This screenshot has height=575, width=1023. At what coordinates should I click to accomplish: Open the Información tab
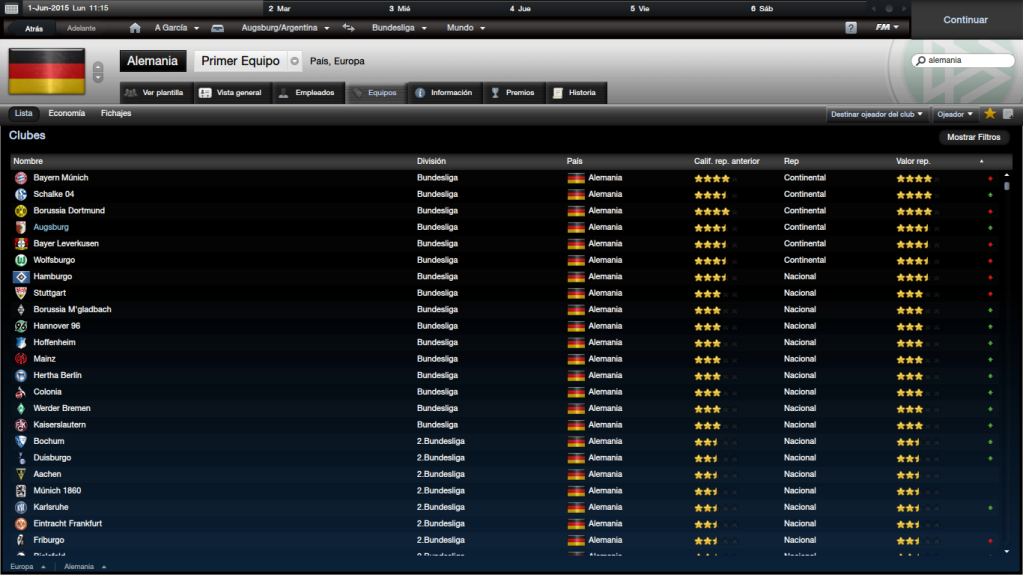click(445, 93)
